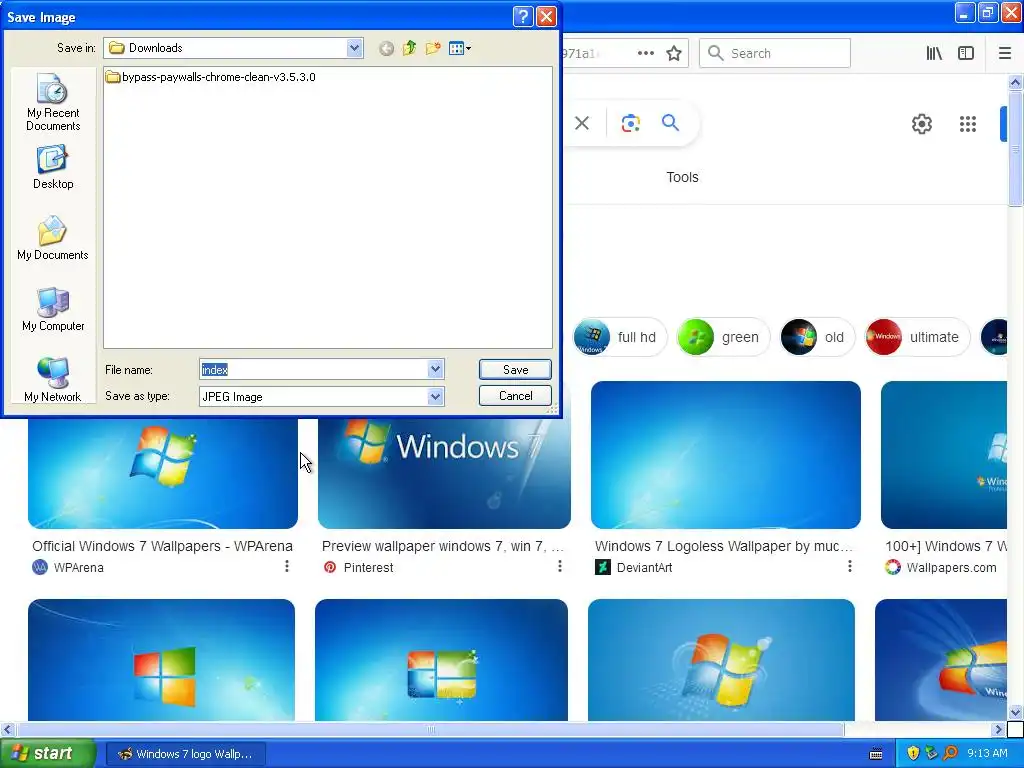This screenshot has width=1024, height=768.
Task: Click the 'Windows 7 Logoless Wallpaper' title link
Action: coord(724,546)
